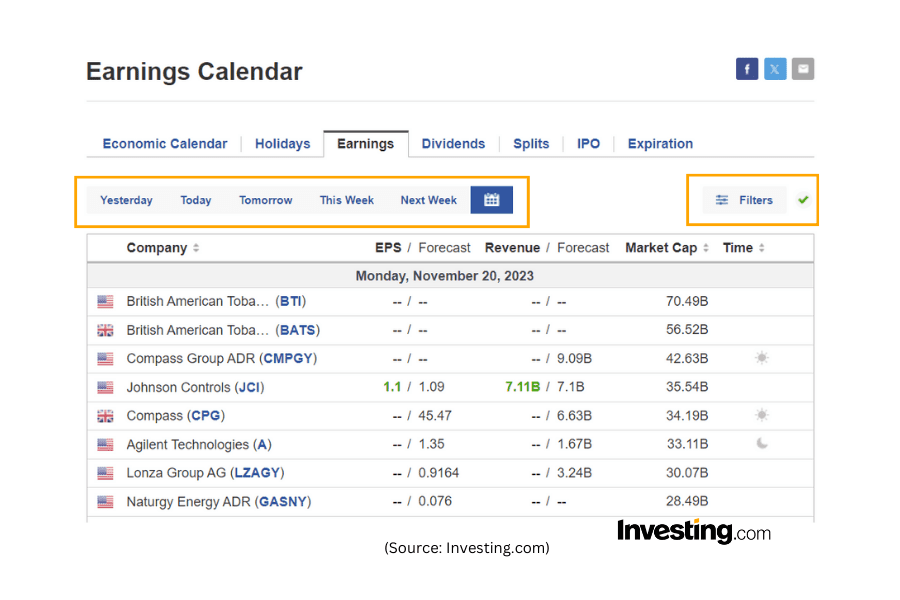Image resolution: width=900 pixels, height=600 pixels.
Task: Open the Holidays tab
Action: (x=282, y=144)
